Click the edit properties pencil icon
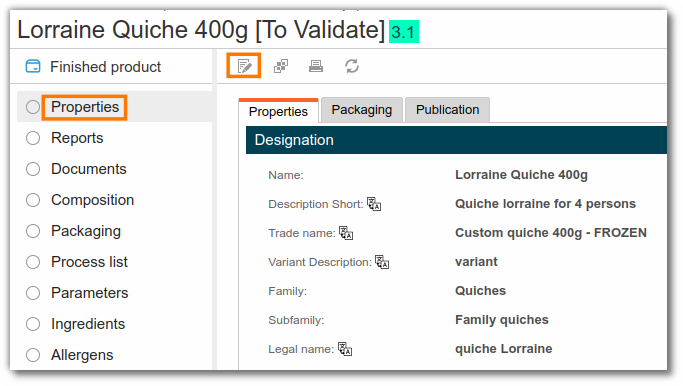 [244, 66]
